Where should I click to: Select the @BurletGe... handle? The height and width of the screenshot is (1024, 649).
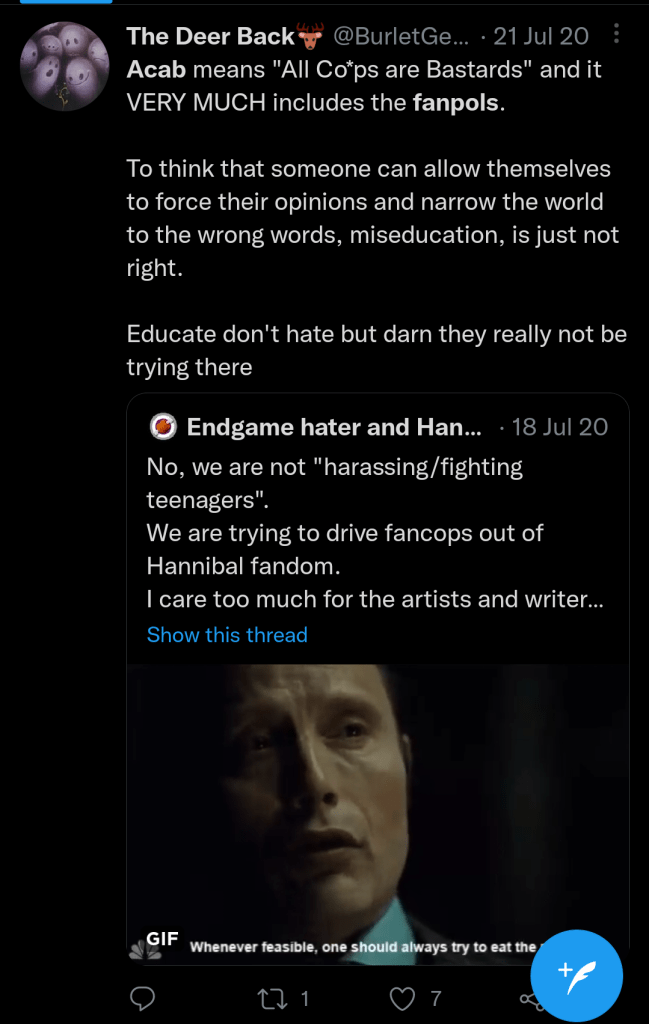pos(400,37)
